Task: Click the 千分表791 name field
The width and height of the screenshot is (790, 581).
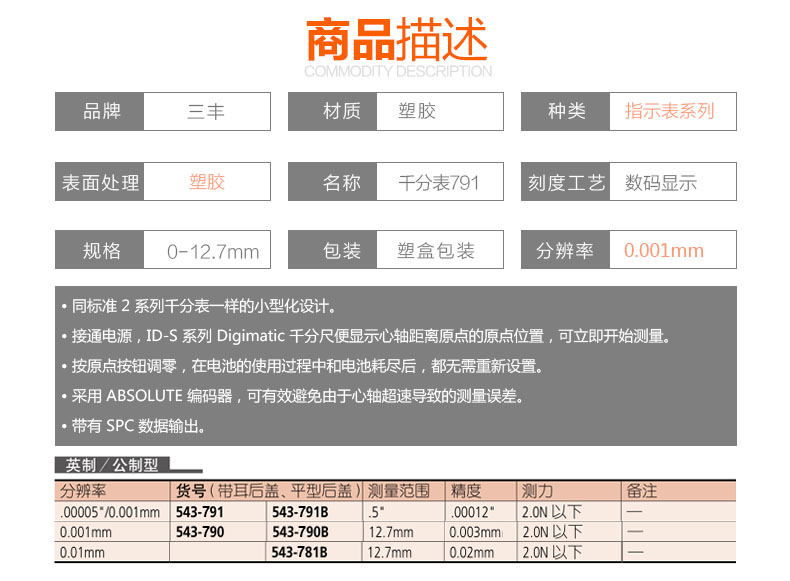Action: pyautogui.click(x=438, y=183)
